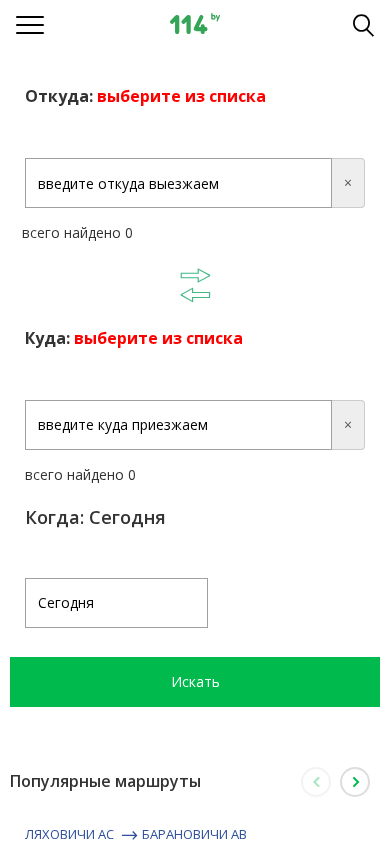Click 'всего найдено 0' under the departure field

(77, 234)
